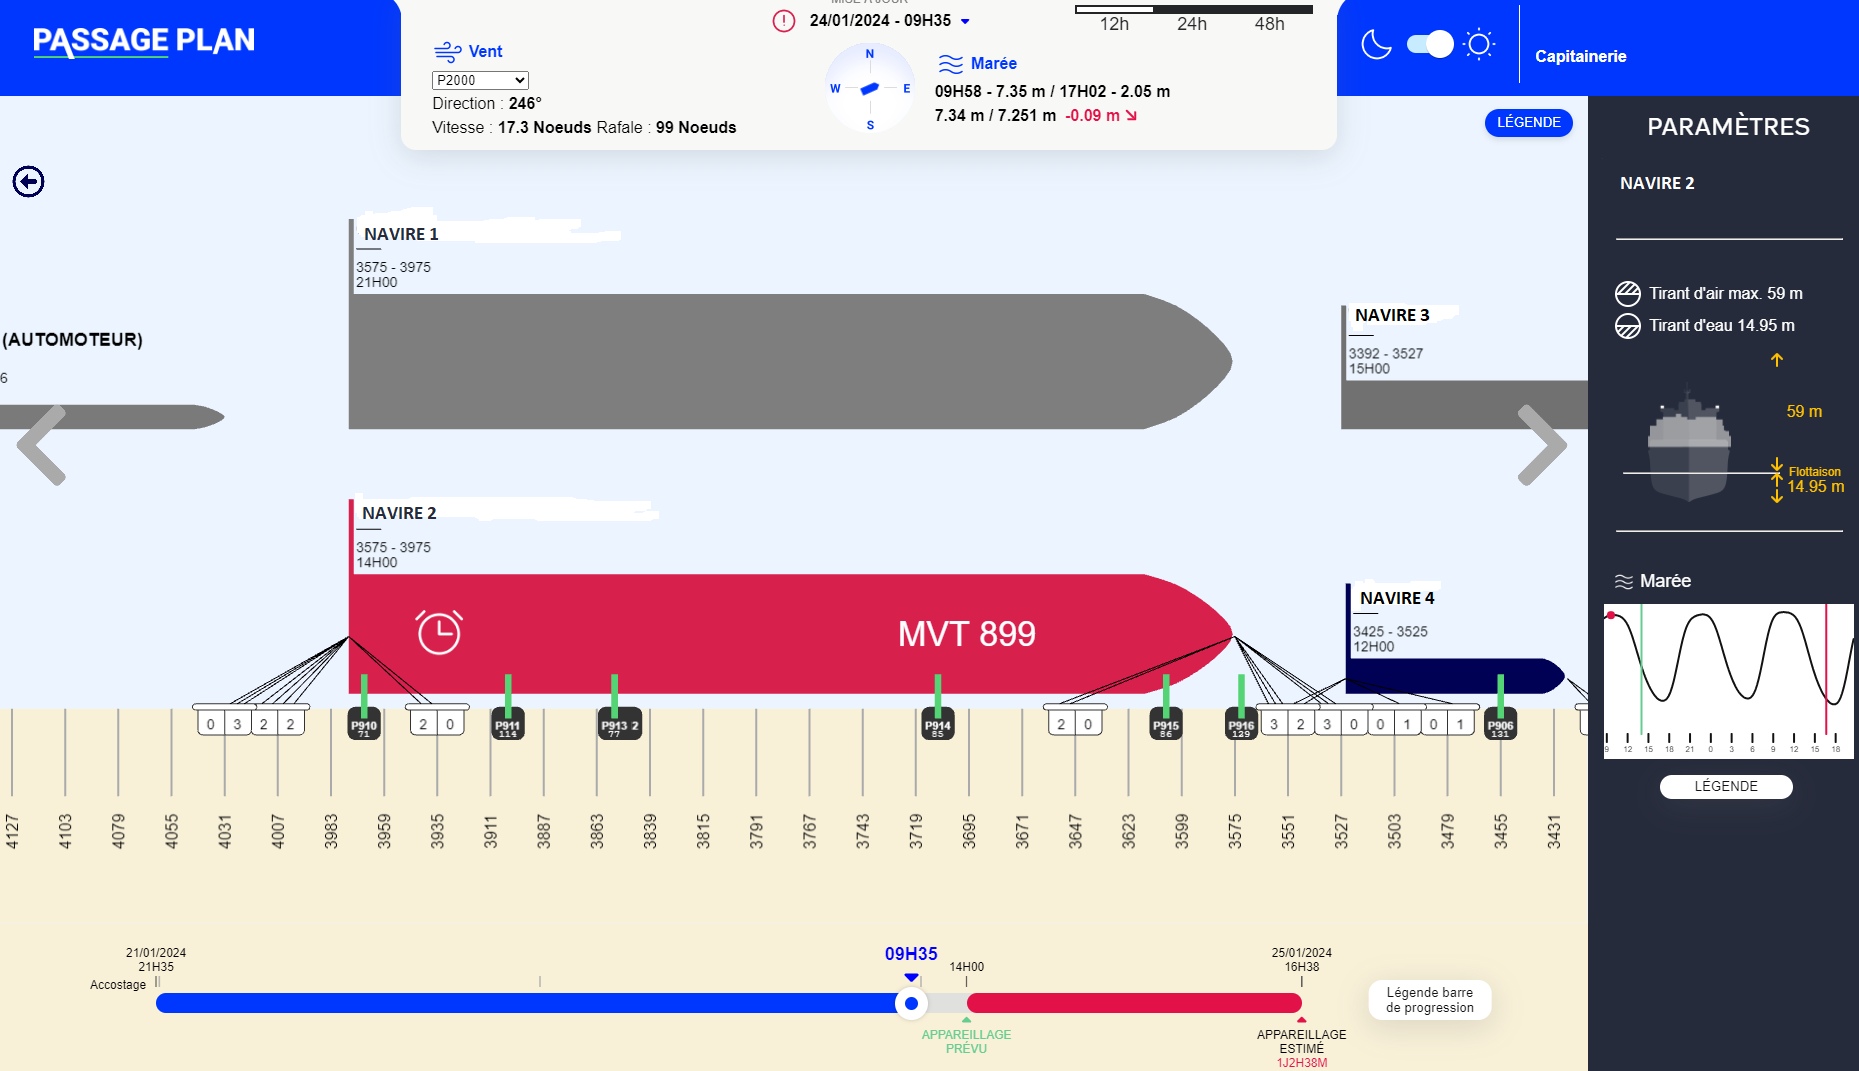Select the 24h forecast range
This screenshot has height=1071, width=1859.
(1192, 24)
